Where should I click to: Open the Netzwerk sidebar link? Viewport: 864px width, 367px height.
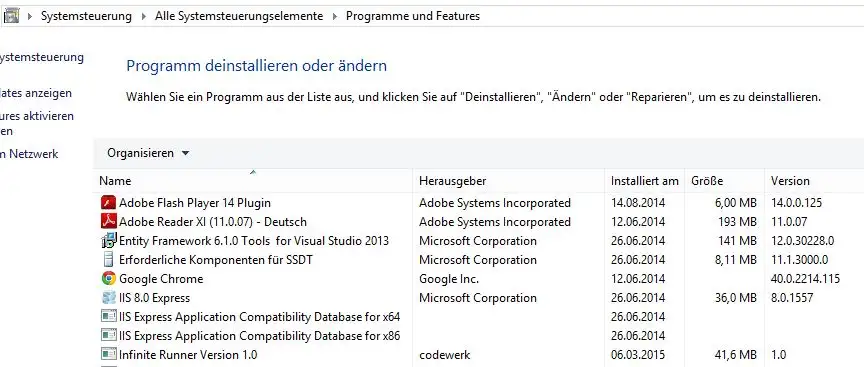29,154
